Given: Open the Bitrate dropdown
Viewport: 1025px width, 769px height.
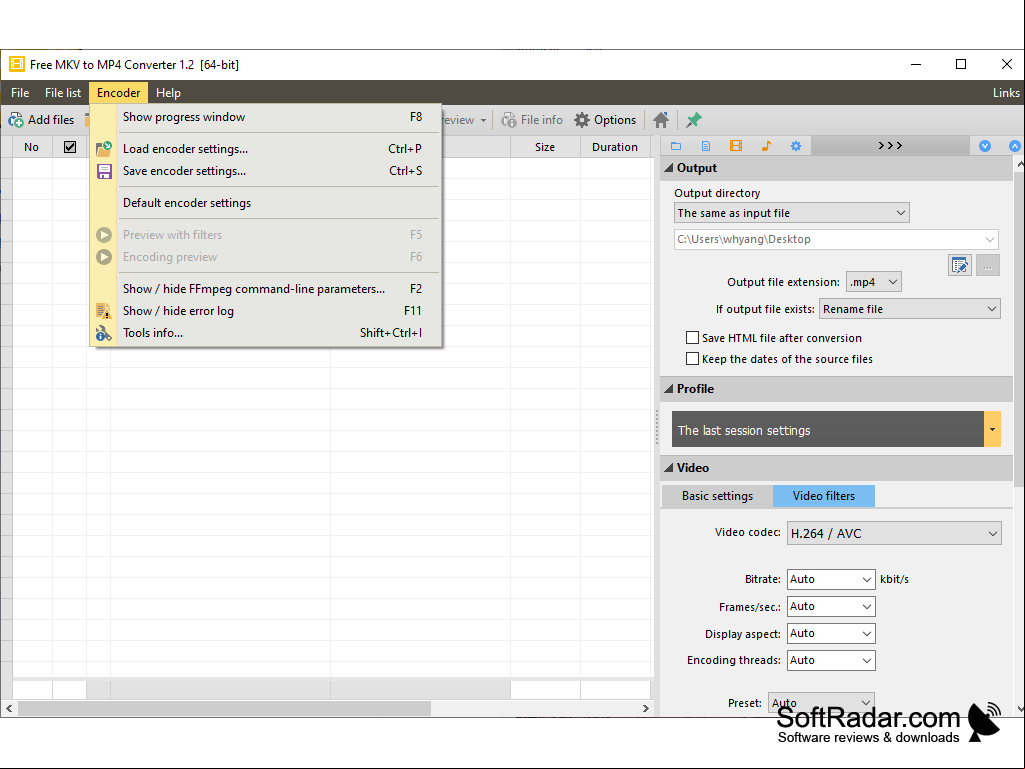Looking at the screenshot, I should point(831,579).
